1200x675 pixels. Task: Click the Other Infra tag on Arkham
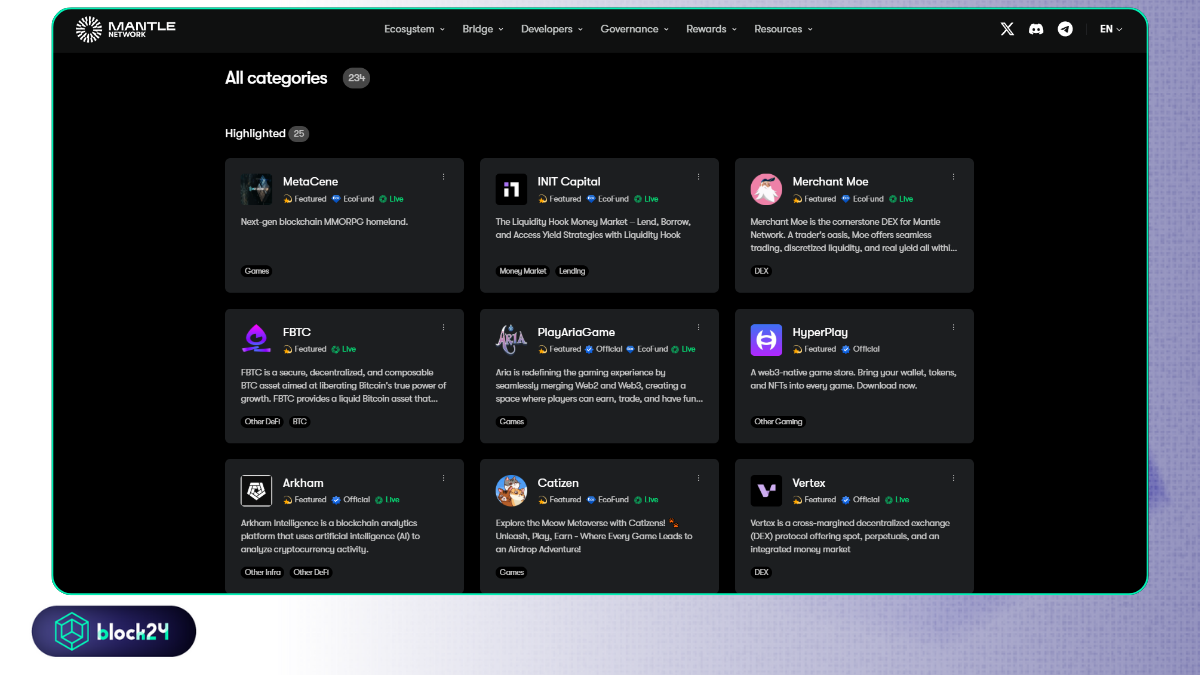coord(263,573)
